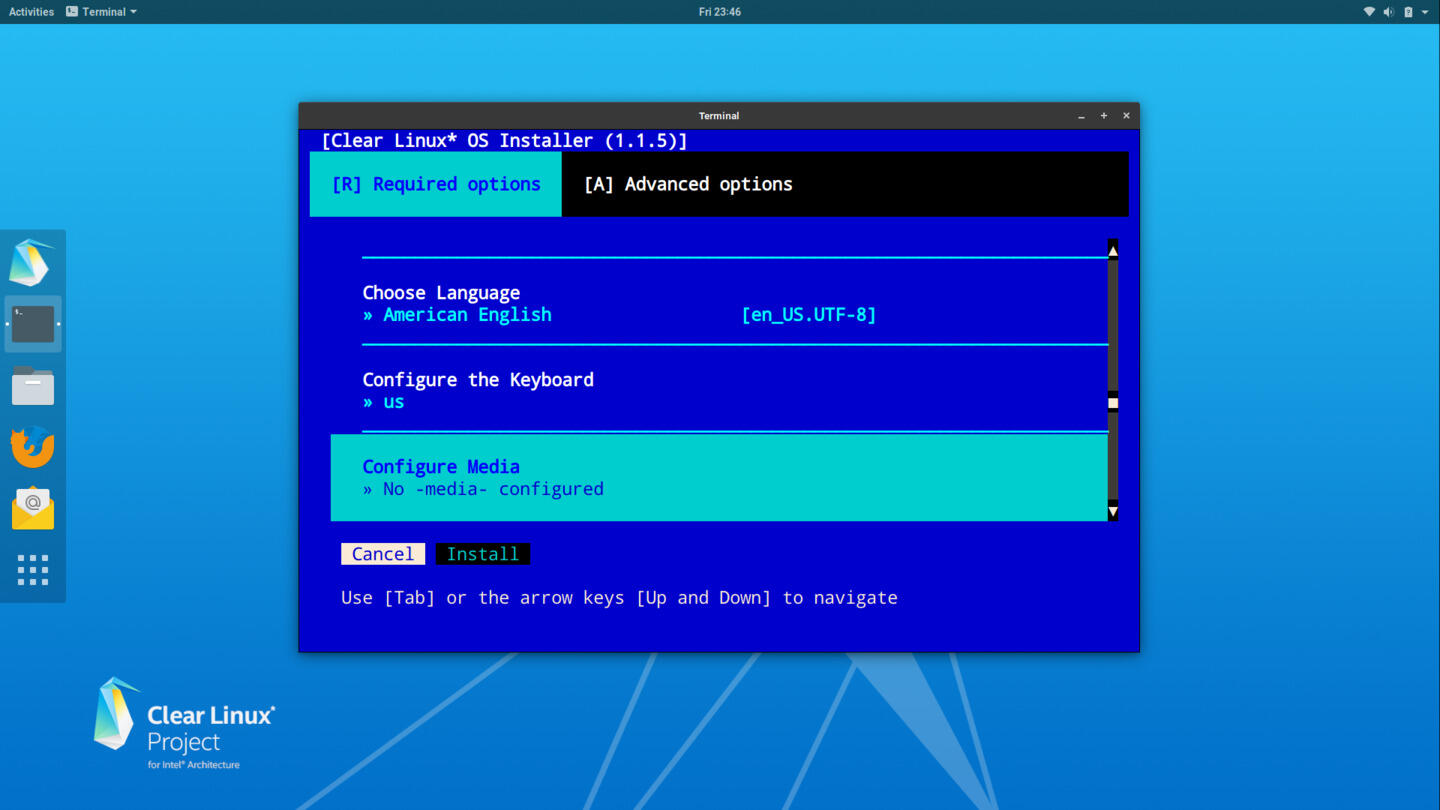Switch to Required options tab
Viewport: 1440px width, 810px height.
pos(436,184)
